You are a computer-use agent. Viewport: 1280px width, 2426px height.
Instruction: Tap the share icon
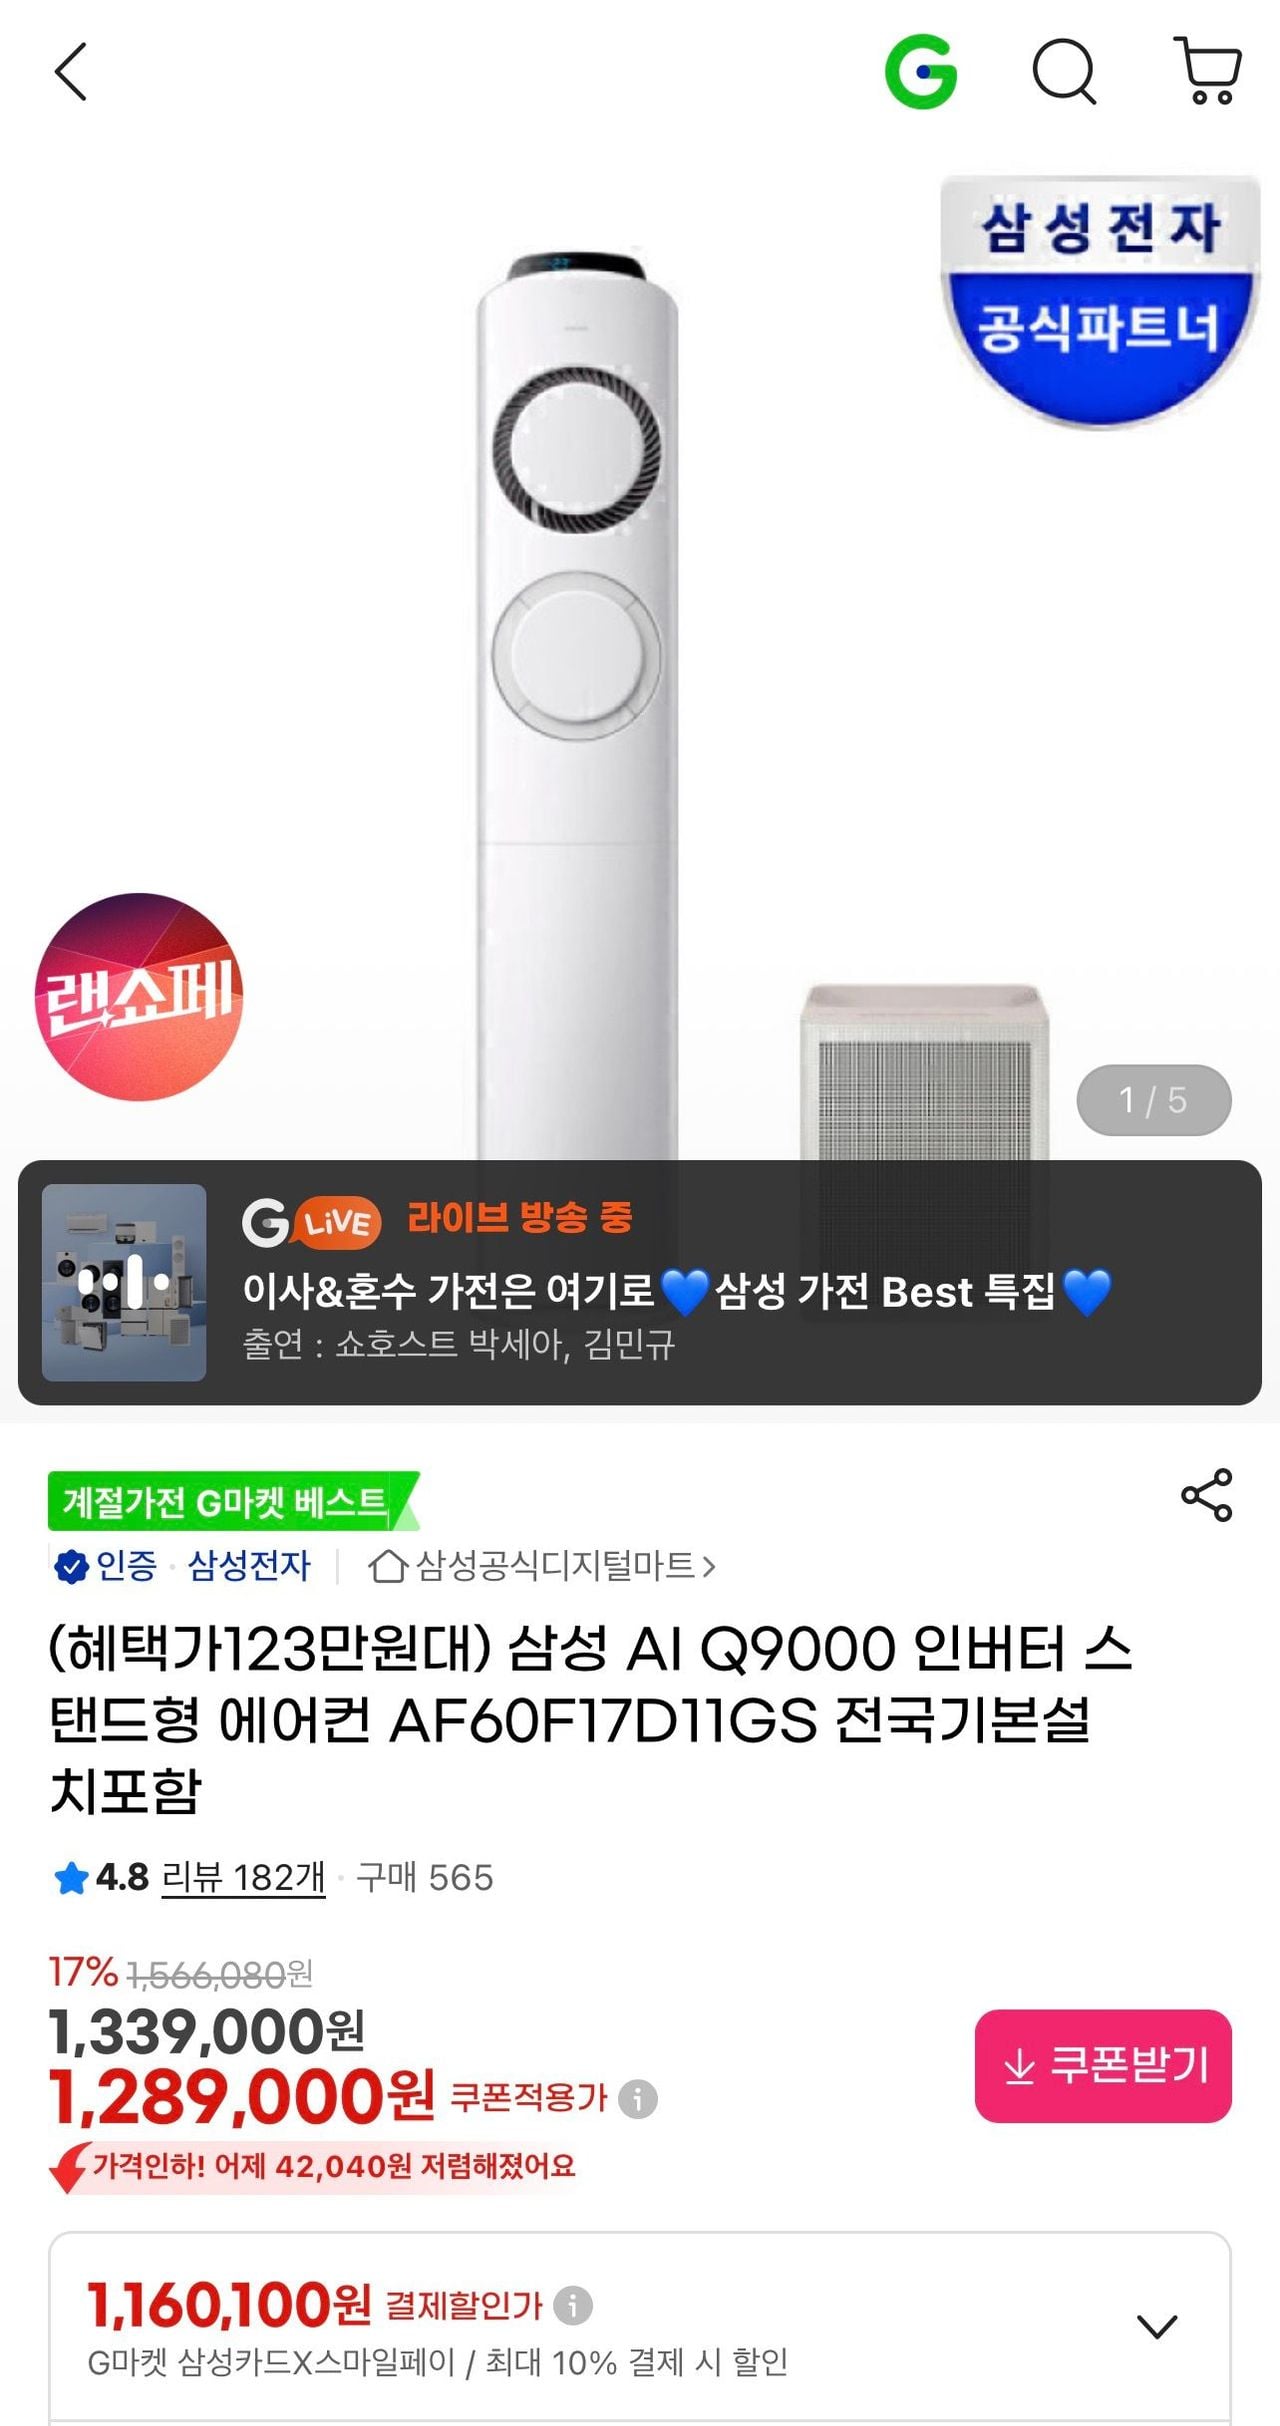pyautogui.click(x=1207, y=1495)
